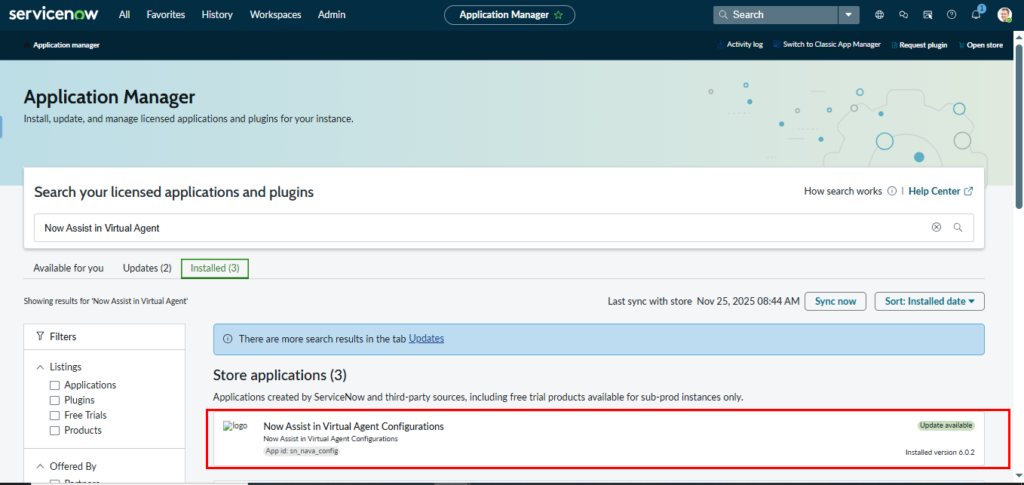
Task: Open the notifications bell icon
Action: click(976, 15)
